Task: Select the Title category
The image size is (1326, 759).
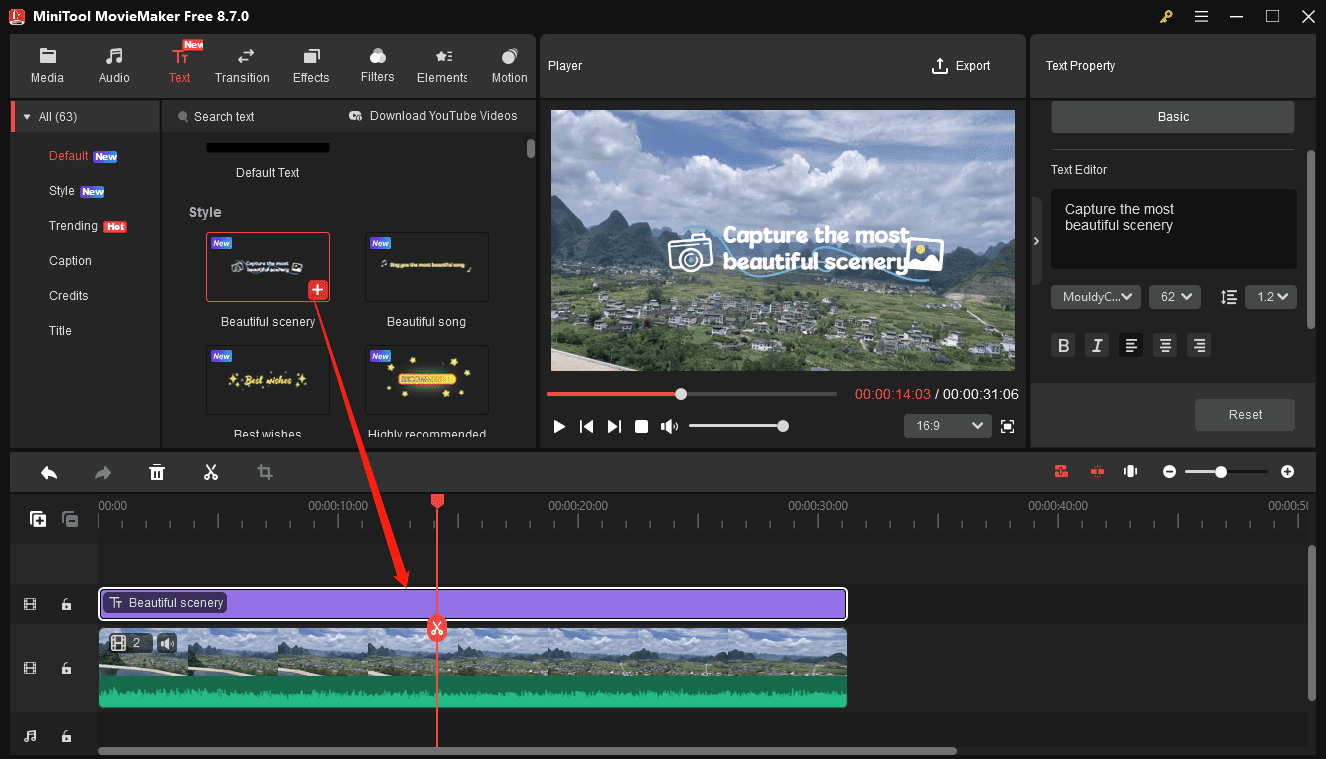Action: point(60,331)
